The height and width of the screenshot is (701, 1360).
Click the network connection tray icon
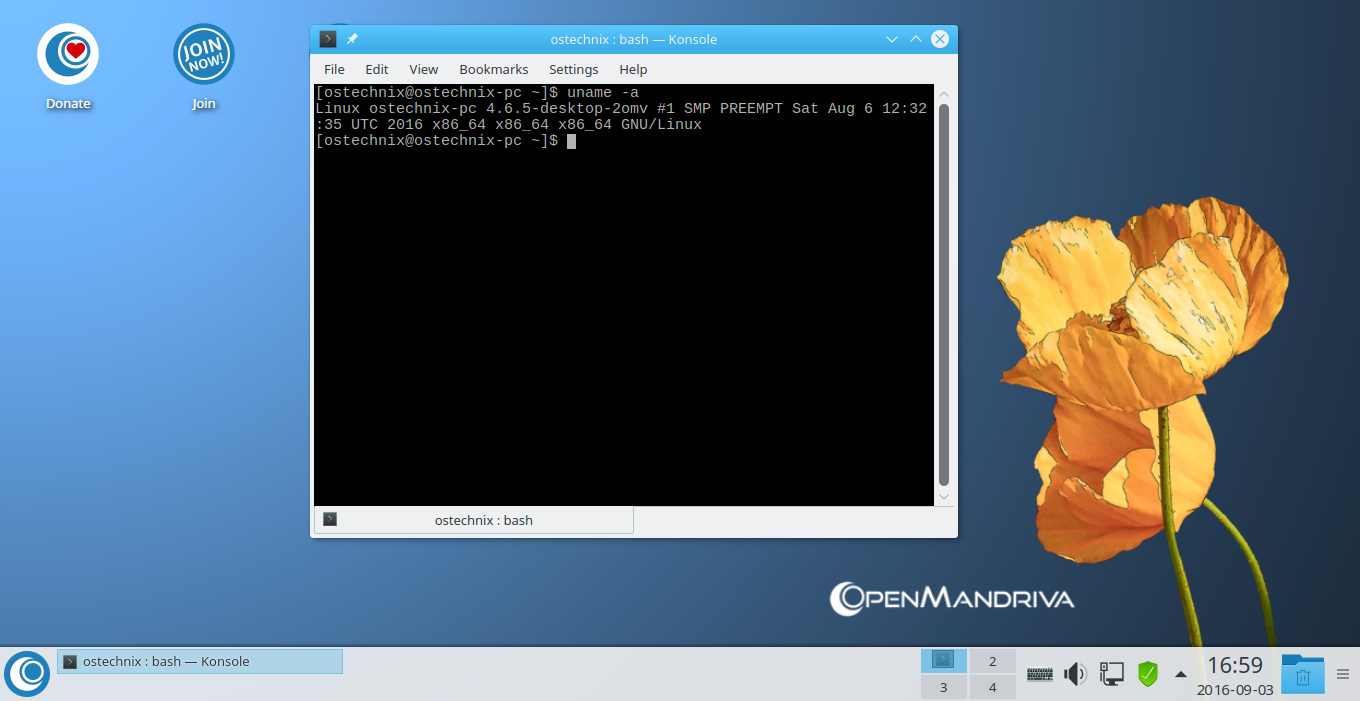pos(1112,673)
